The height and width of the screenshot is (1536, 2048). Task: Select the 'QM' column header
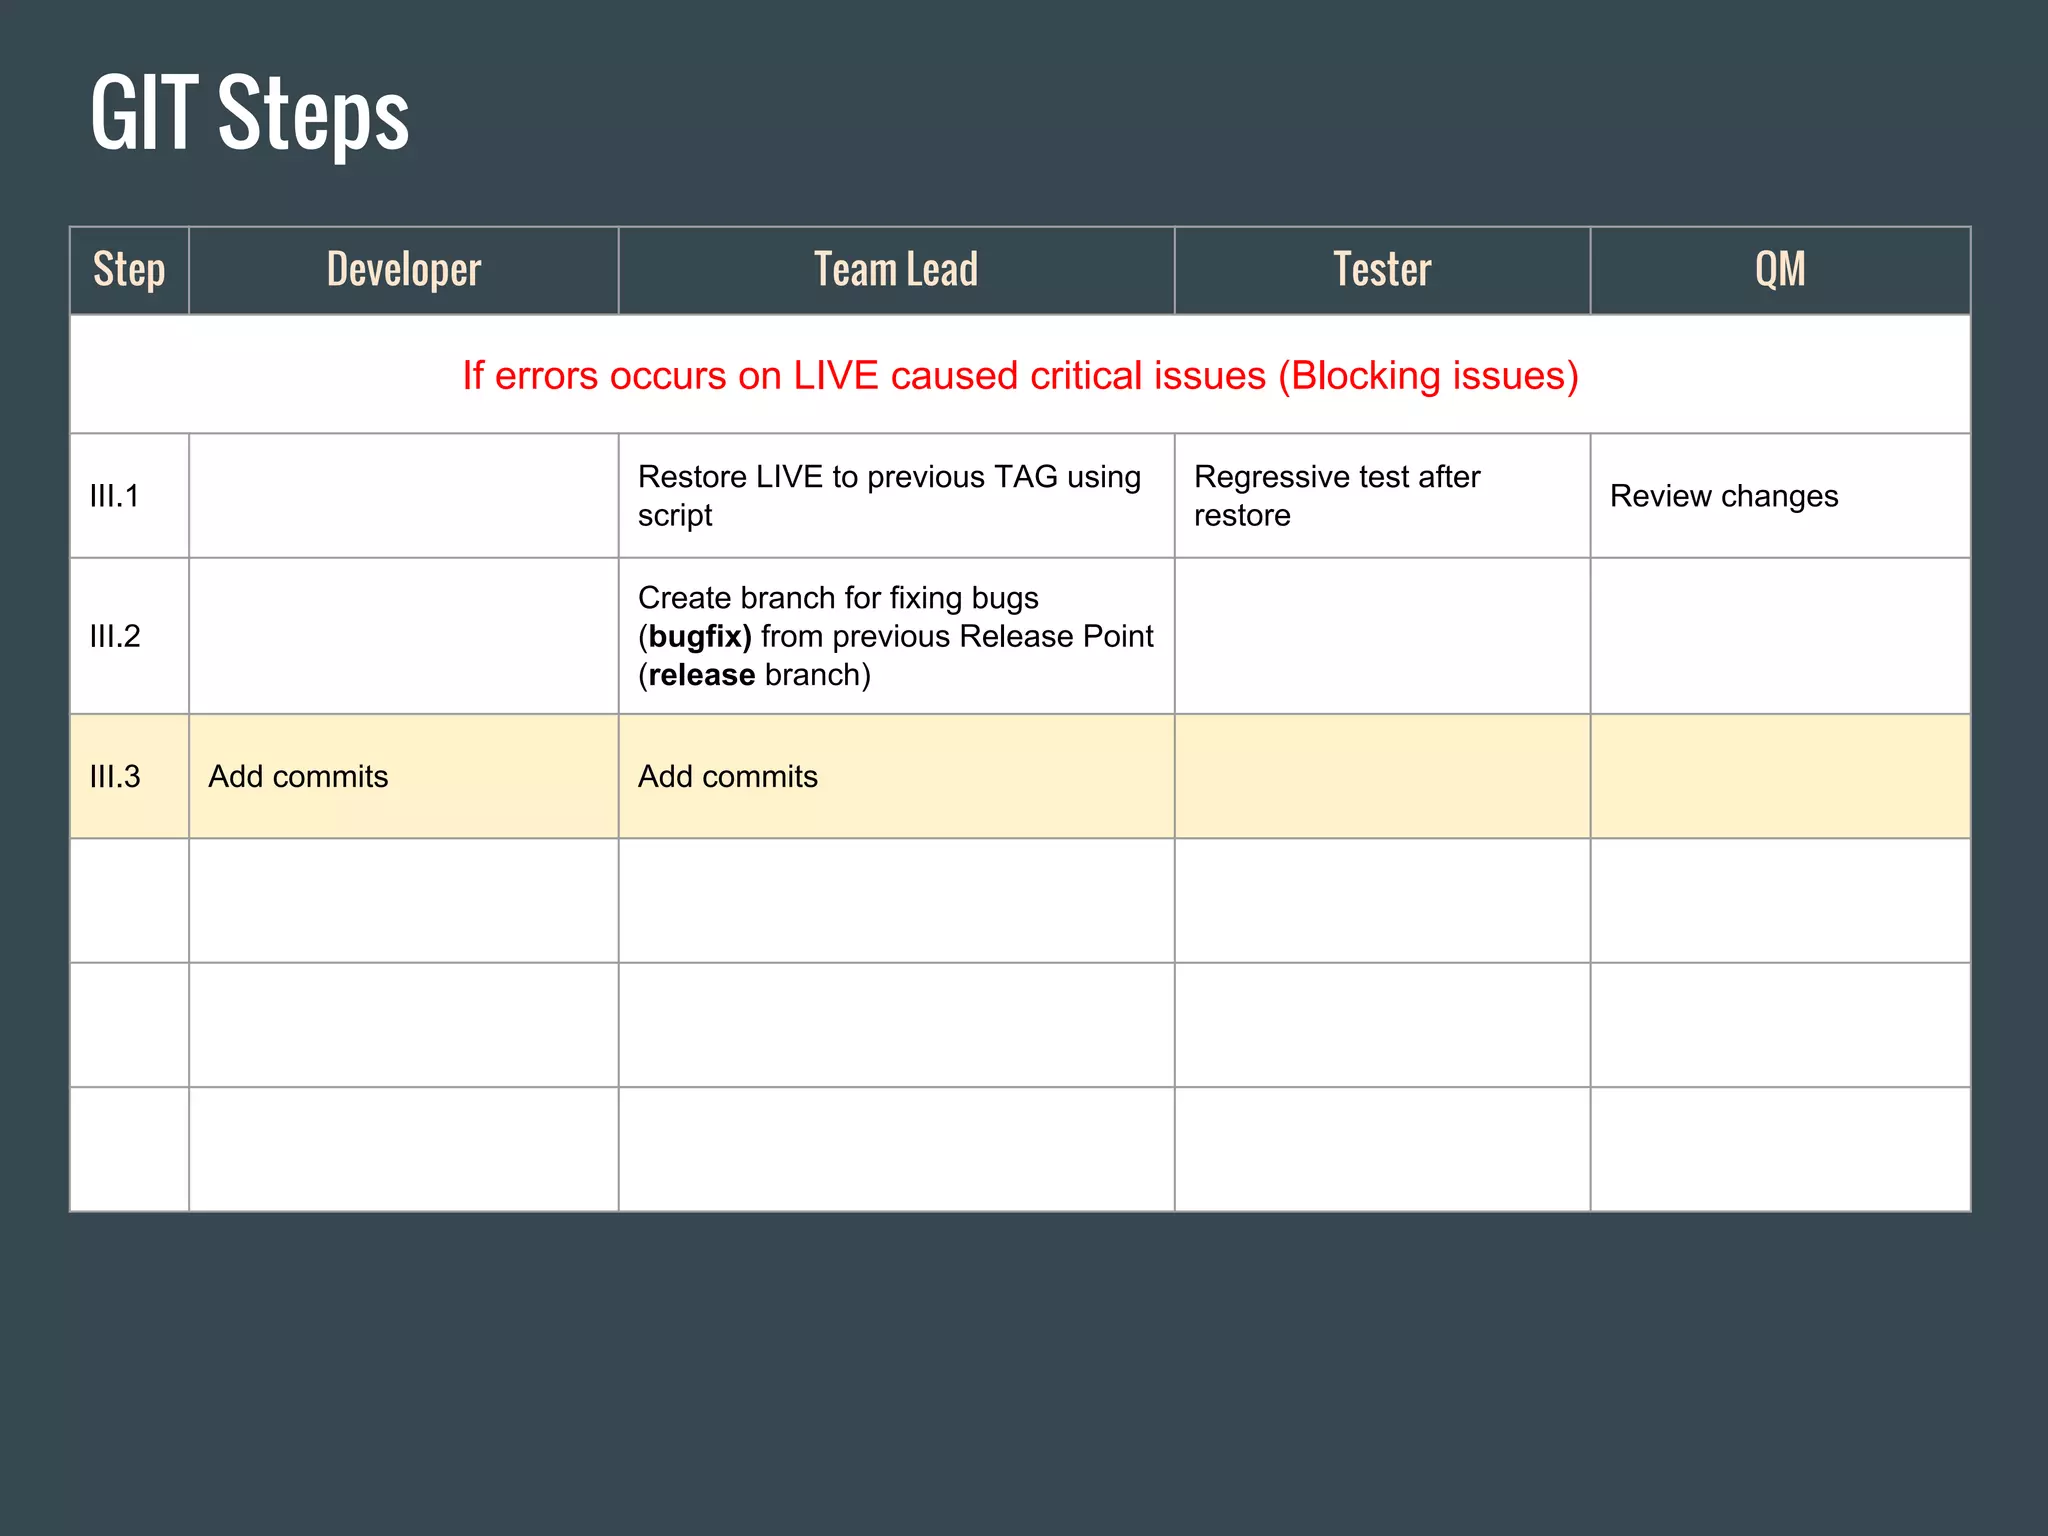pyautogui.click(x=1780, y=270)
